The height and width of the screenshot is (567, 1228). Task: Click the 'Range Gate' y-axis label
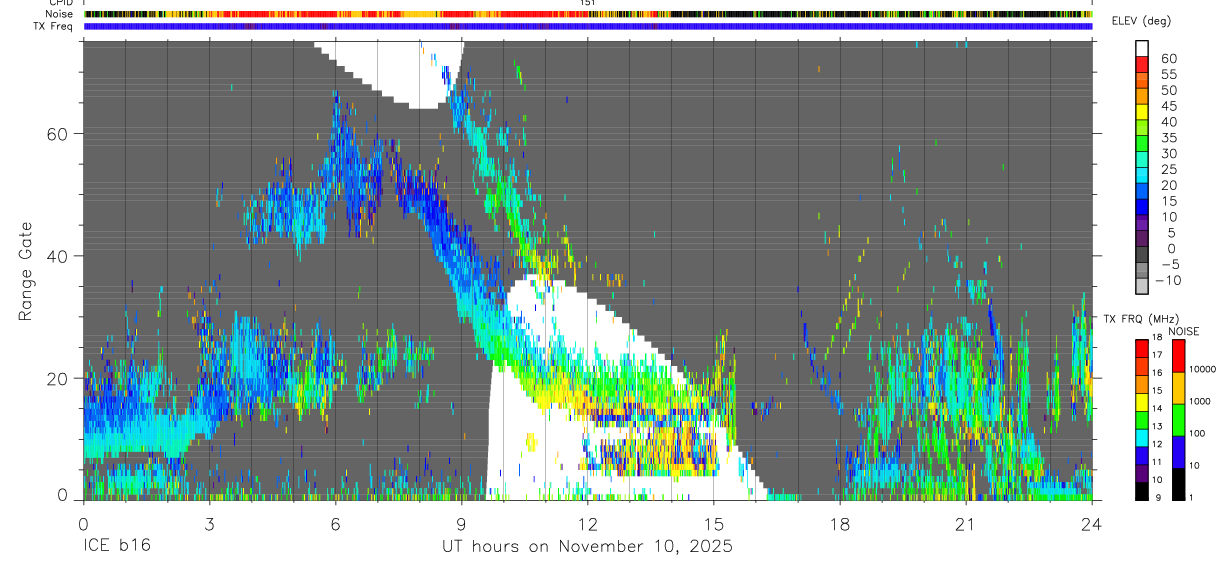[x=26, y=270]
